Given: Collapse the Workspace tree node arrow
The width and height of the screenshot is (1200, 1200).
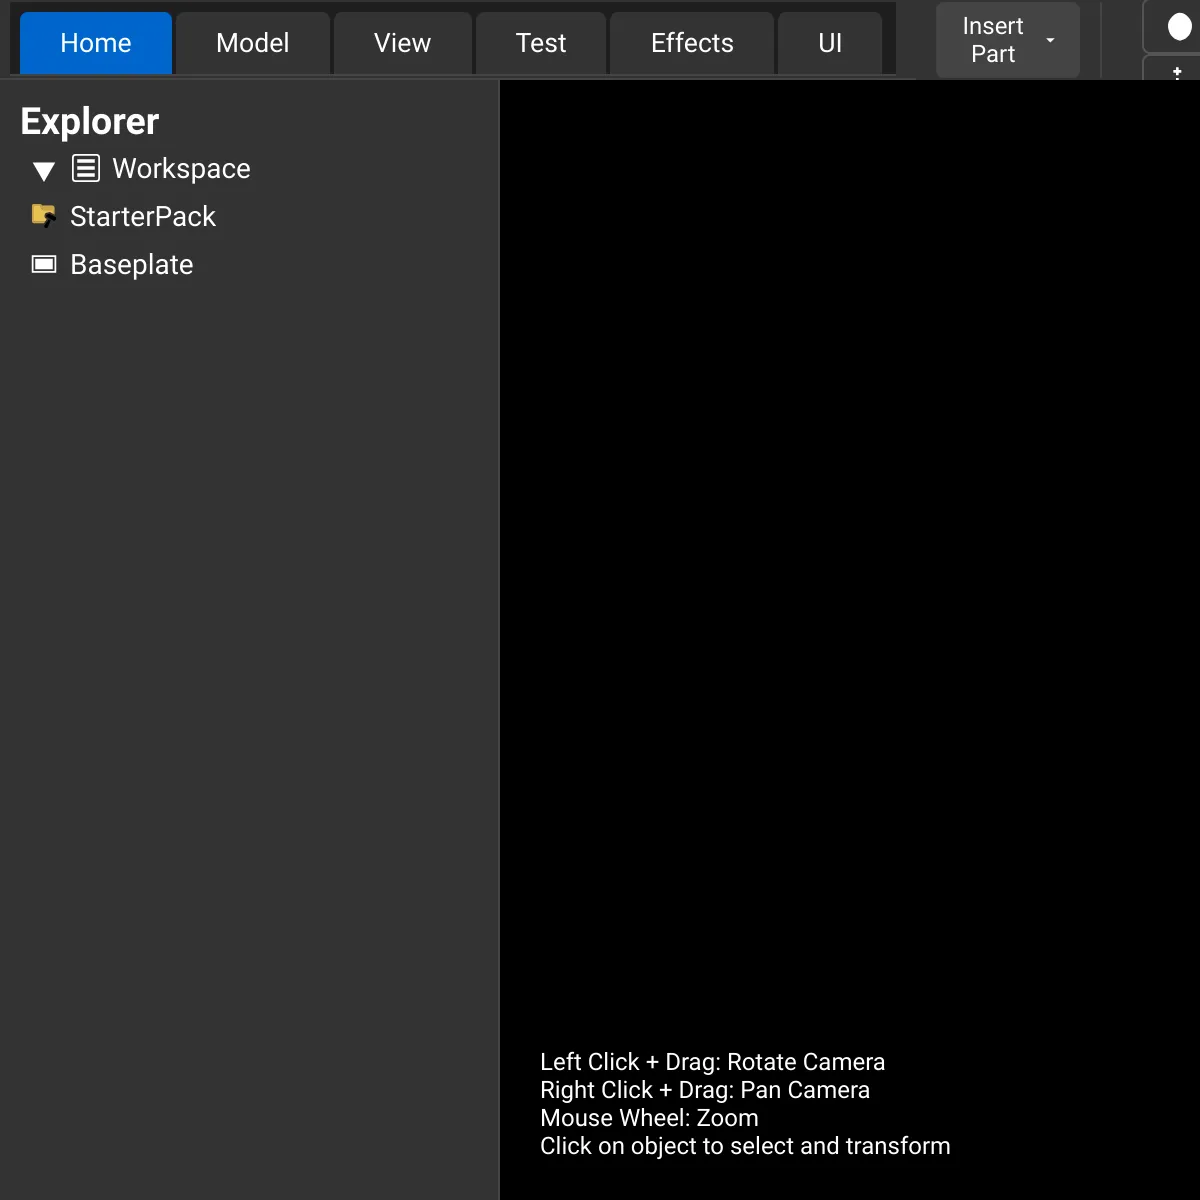Looking at the screenshot, I should click(x=44, y=171).
